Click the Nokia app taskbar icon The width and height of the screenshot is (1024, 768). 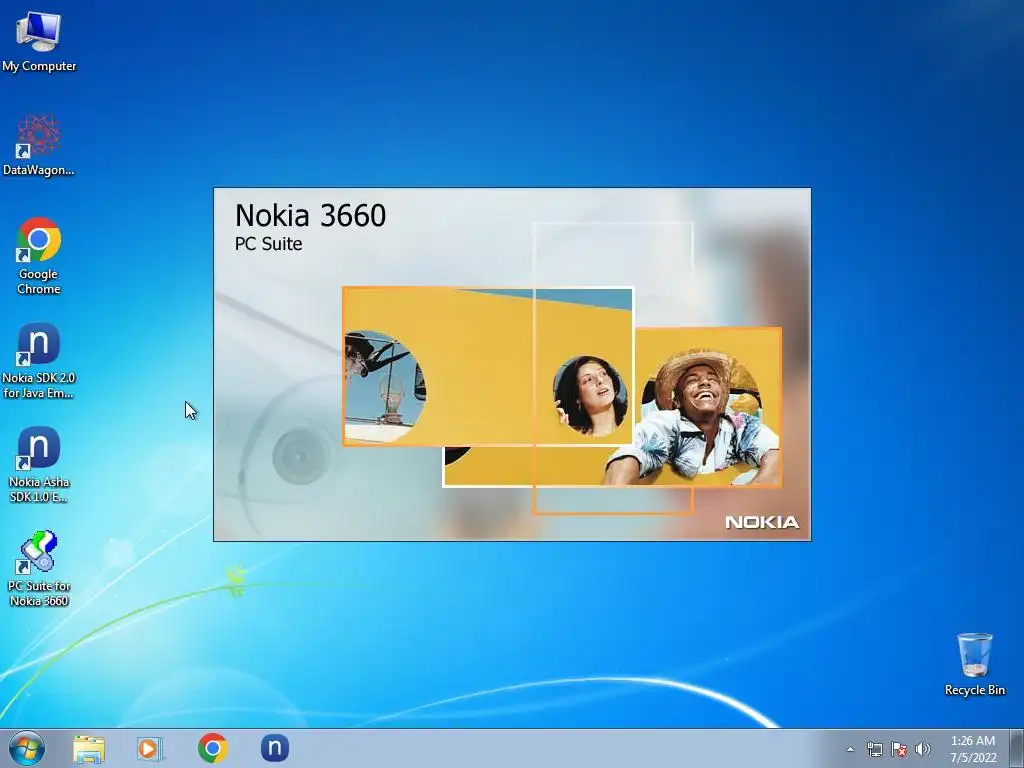(x=275, y=748)
